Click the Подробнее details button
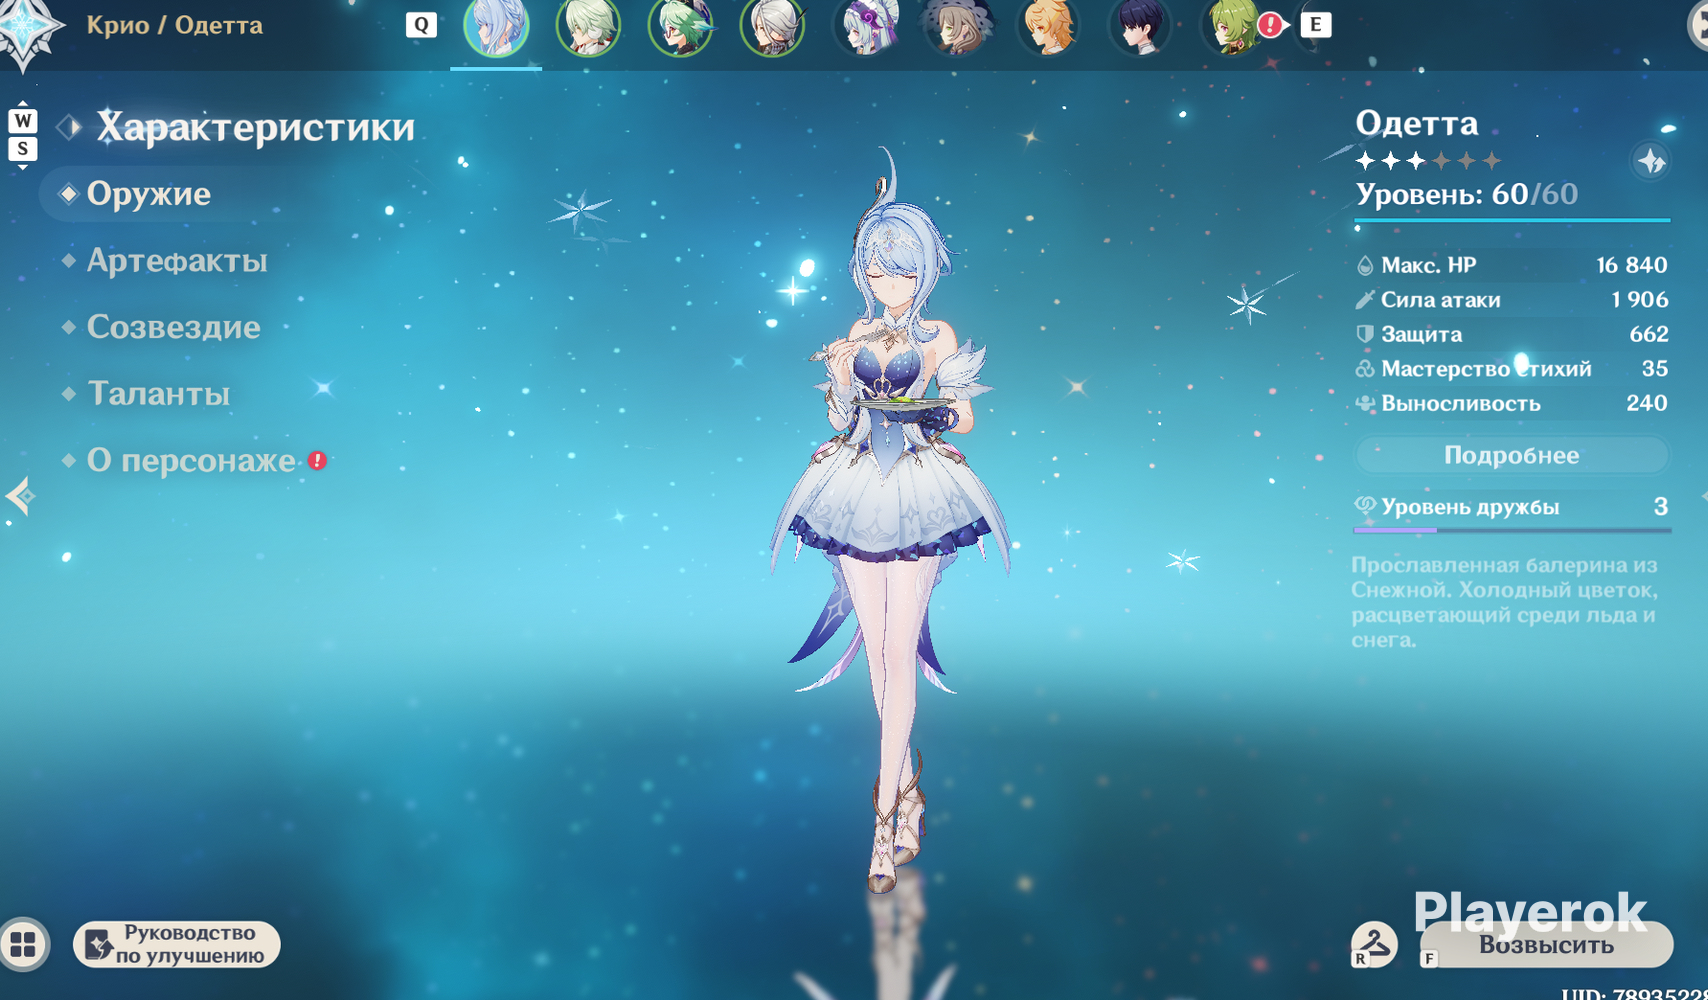 [x=1512, y=455]
